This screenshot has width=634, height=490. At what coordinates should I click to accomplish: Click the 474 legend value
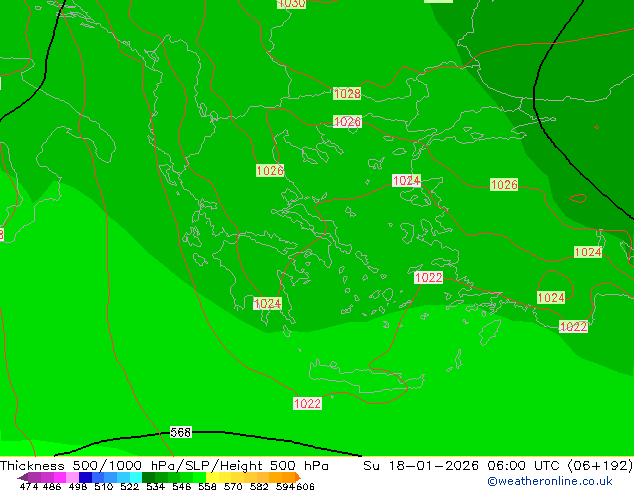coord(29,486)
